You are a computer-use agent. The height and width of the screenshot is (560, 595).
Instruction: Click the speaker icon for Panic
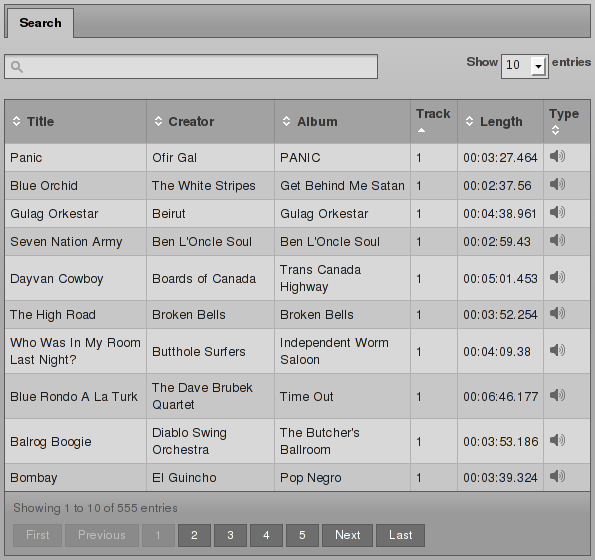(557, 156)
